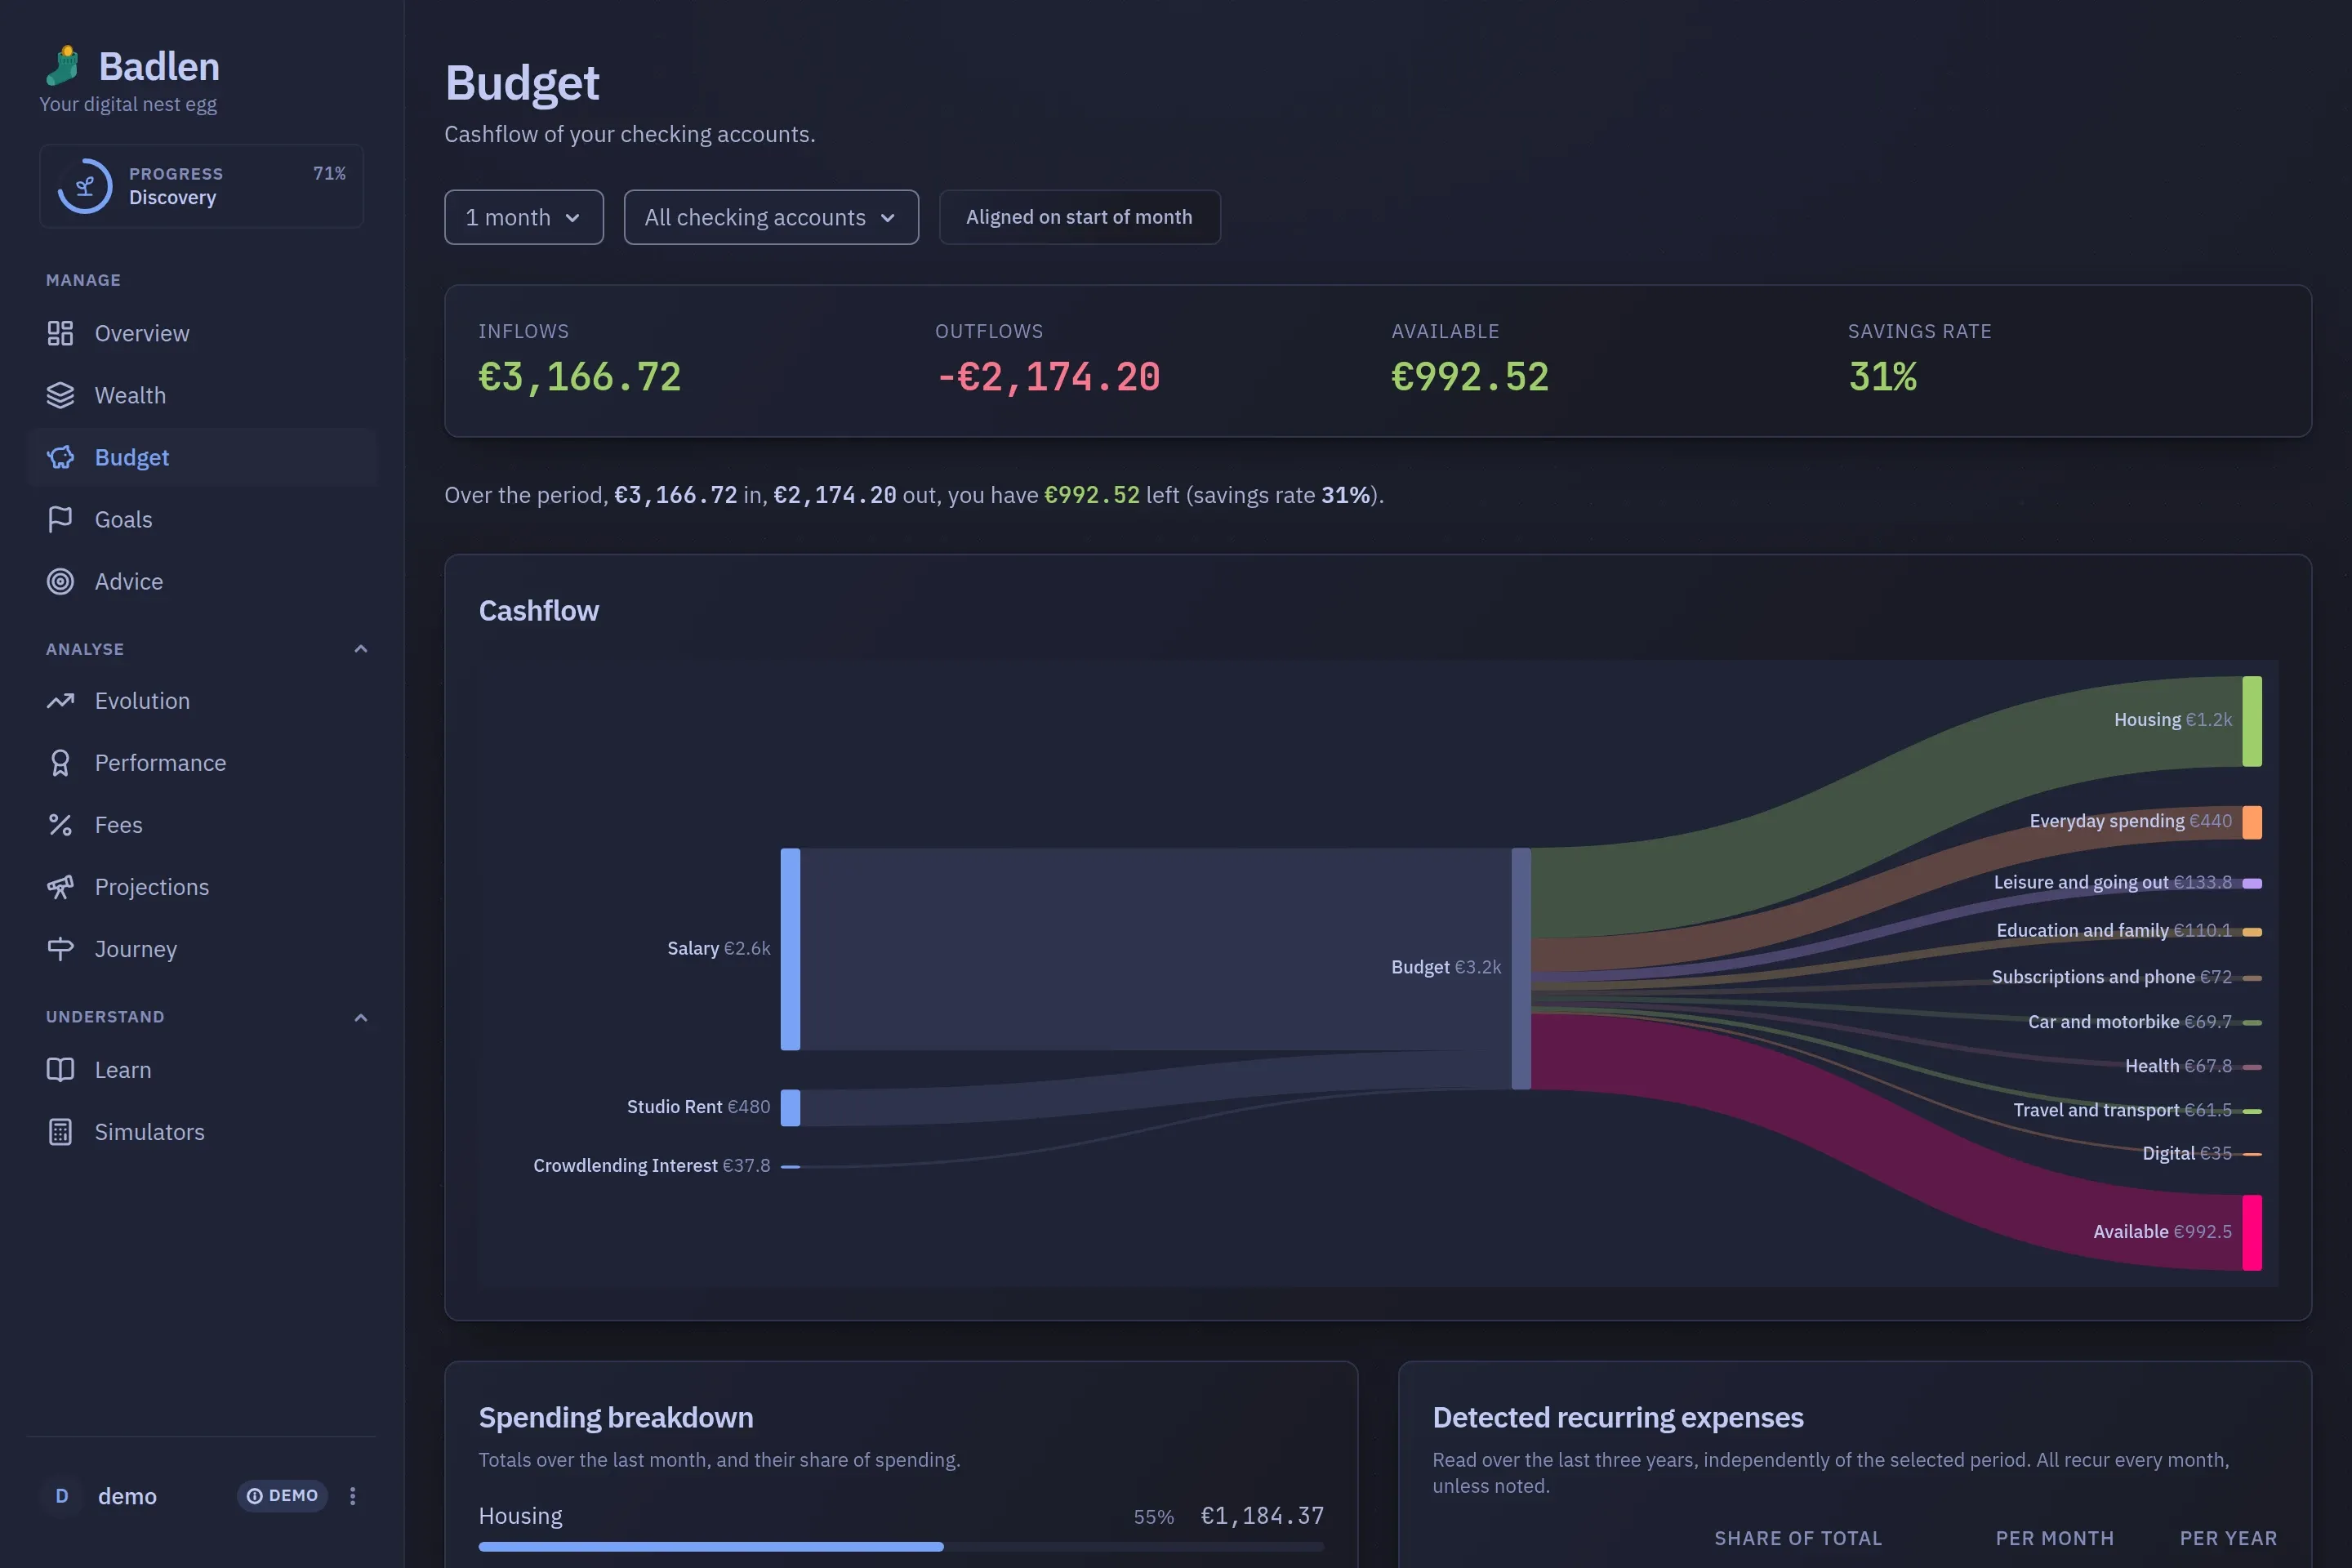
Task: Open the Projections page
Action: [x=202, y=887]
